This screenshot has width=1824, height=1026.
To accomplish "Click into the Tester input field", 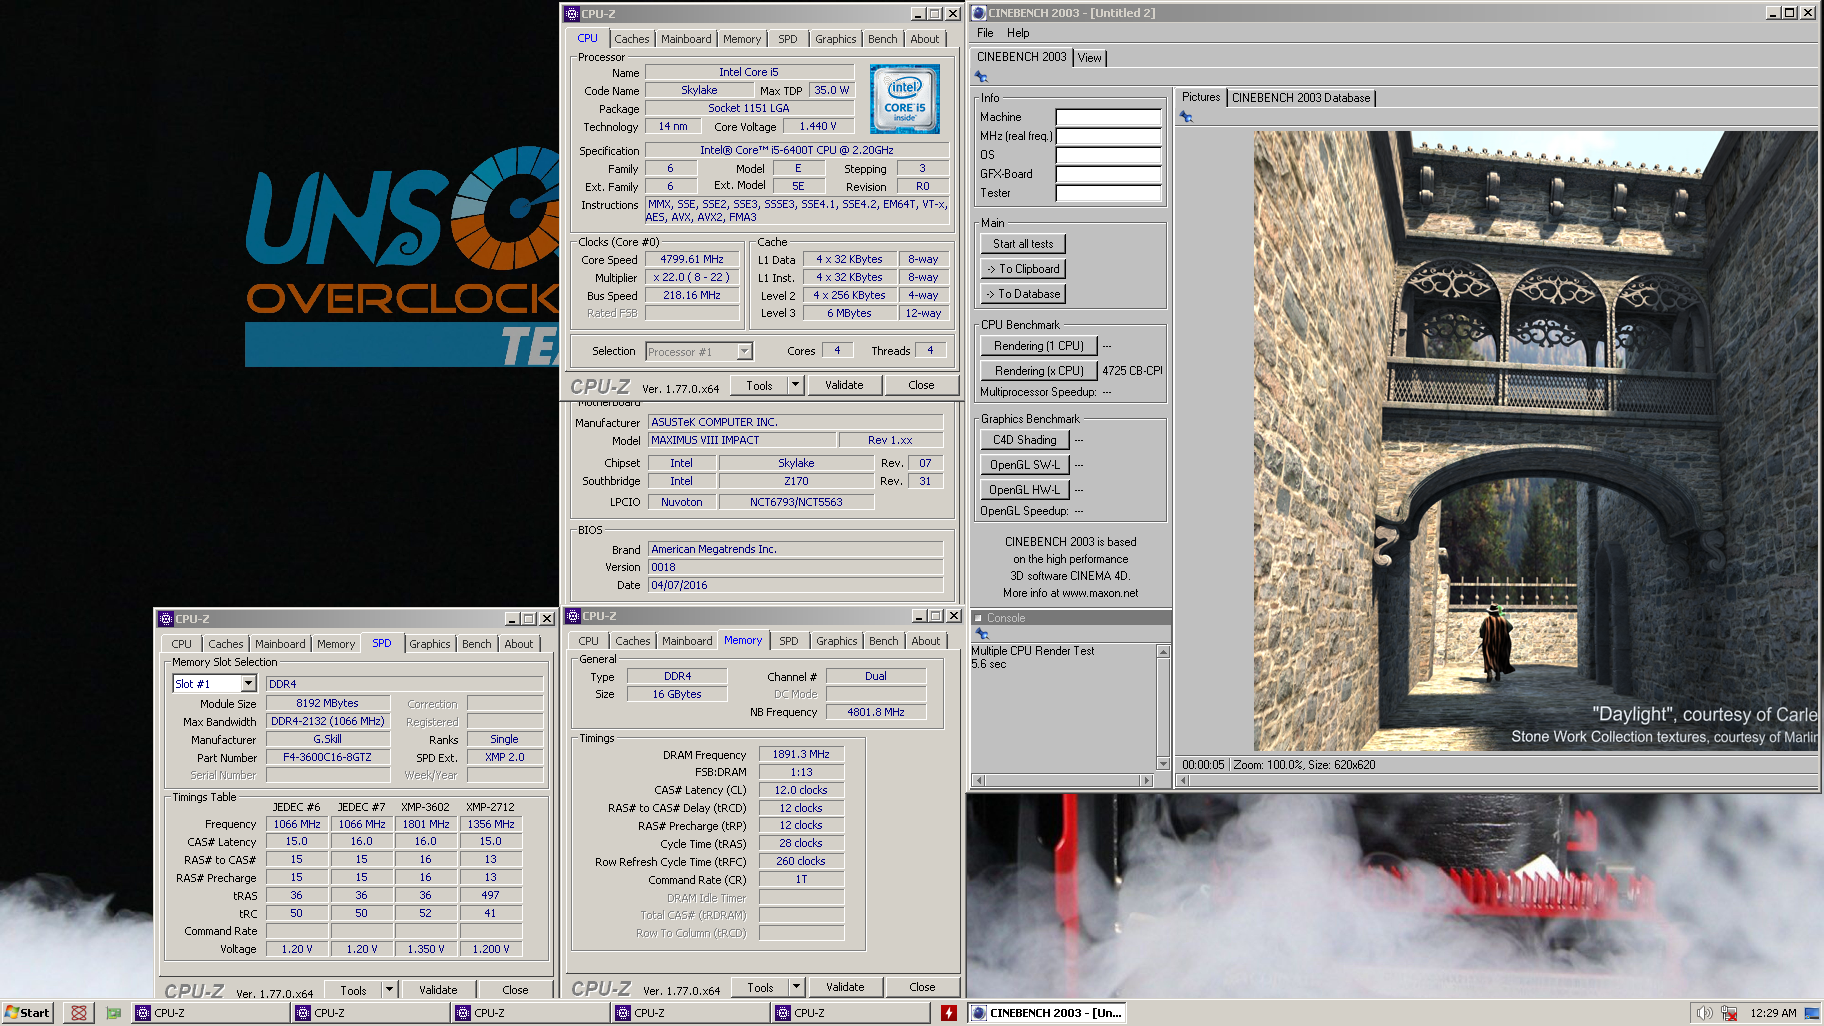I will tap(1108, 193).
